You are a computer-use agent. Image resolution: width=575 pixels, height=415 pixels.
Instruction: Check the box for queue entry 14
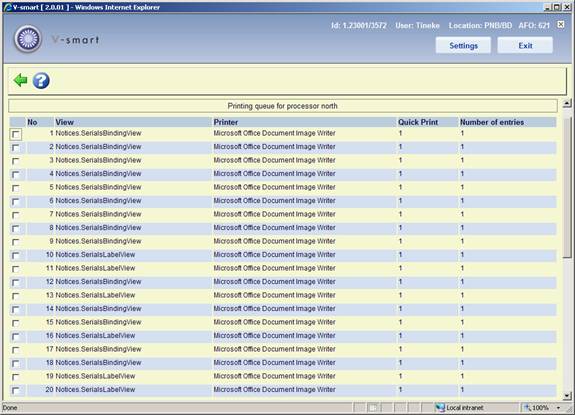tap(16, 310)
